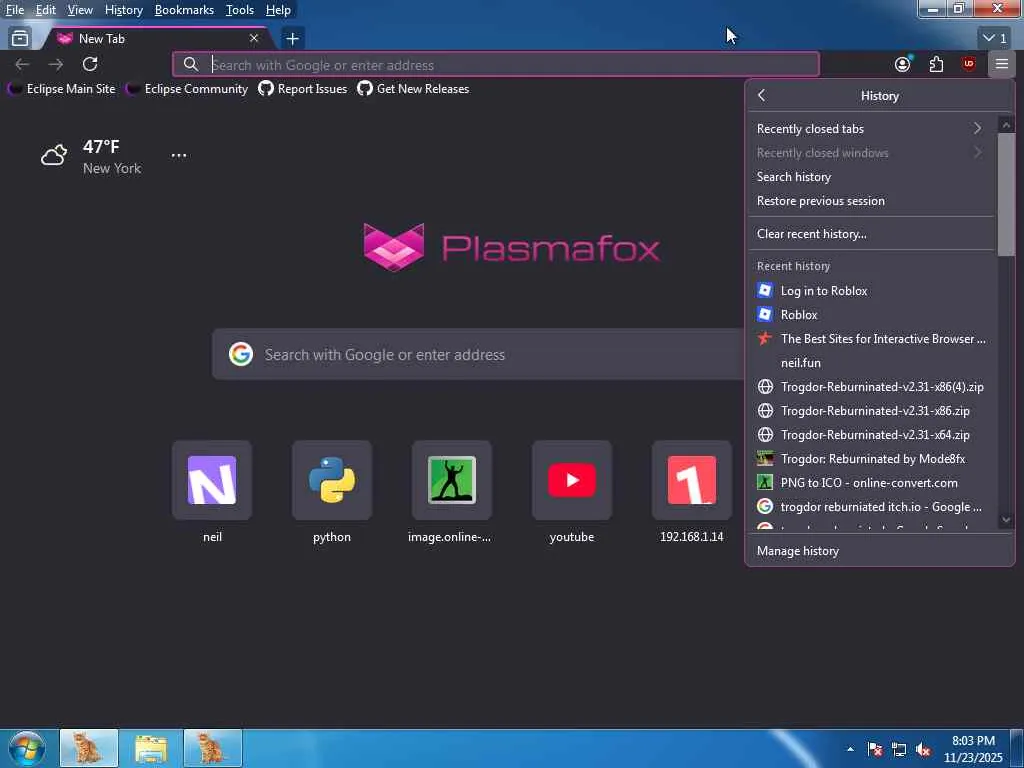Go forward one page
Viewport: 1024px width, 768px height.
pos(56,64)
